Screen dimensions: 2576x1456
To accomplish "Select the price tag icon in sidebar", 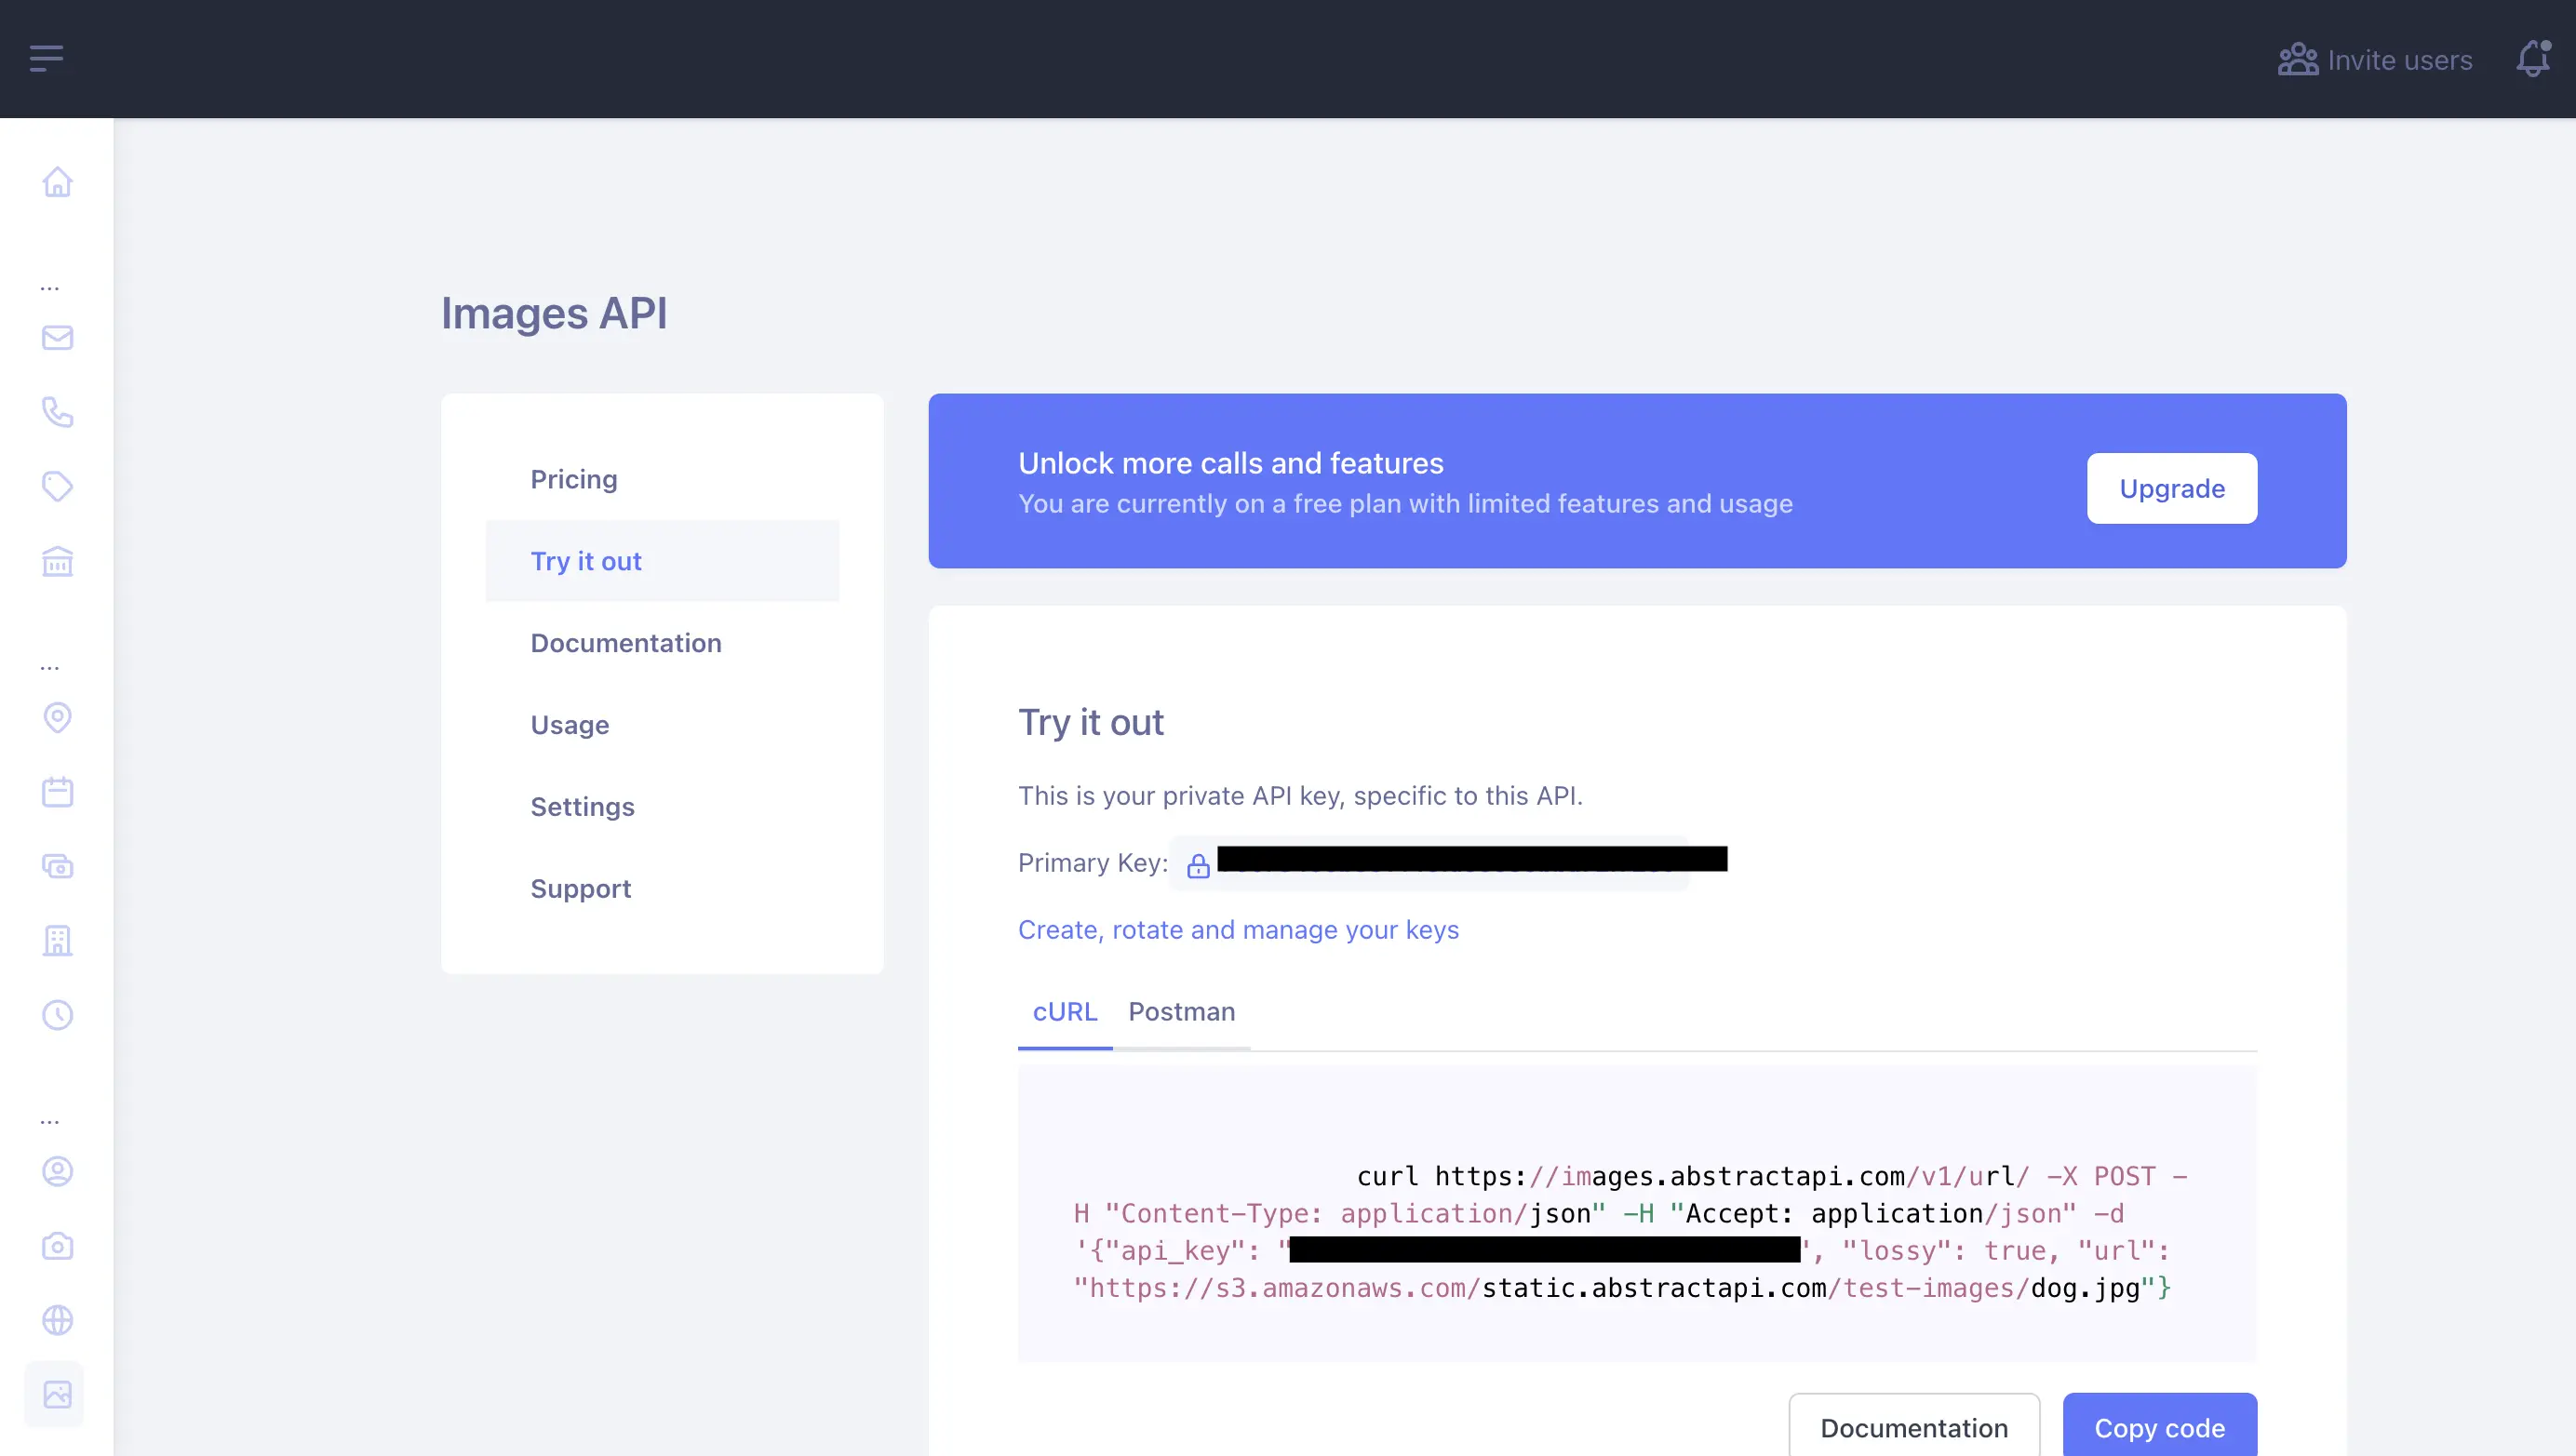I will pos(57,487).
